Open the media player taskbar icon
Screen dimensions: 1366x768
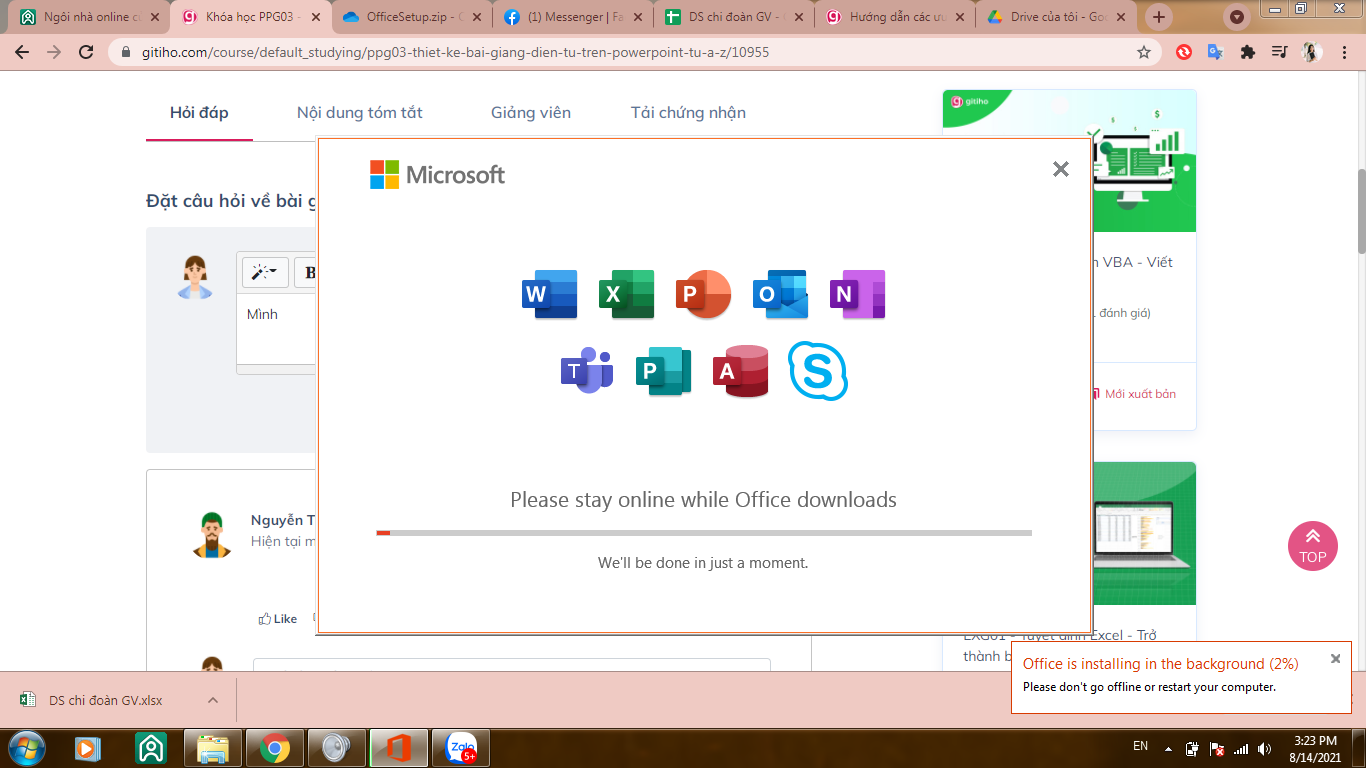88,748
